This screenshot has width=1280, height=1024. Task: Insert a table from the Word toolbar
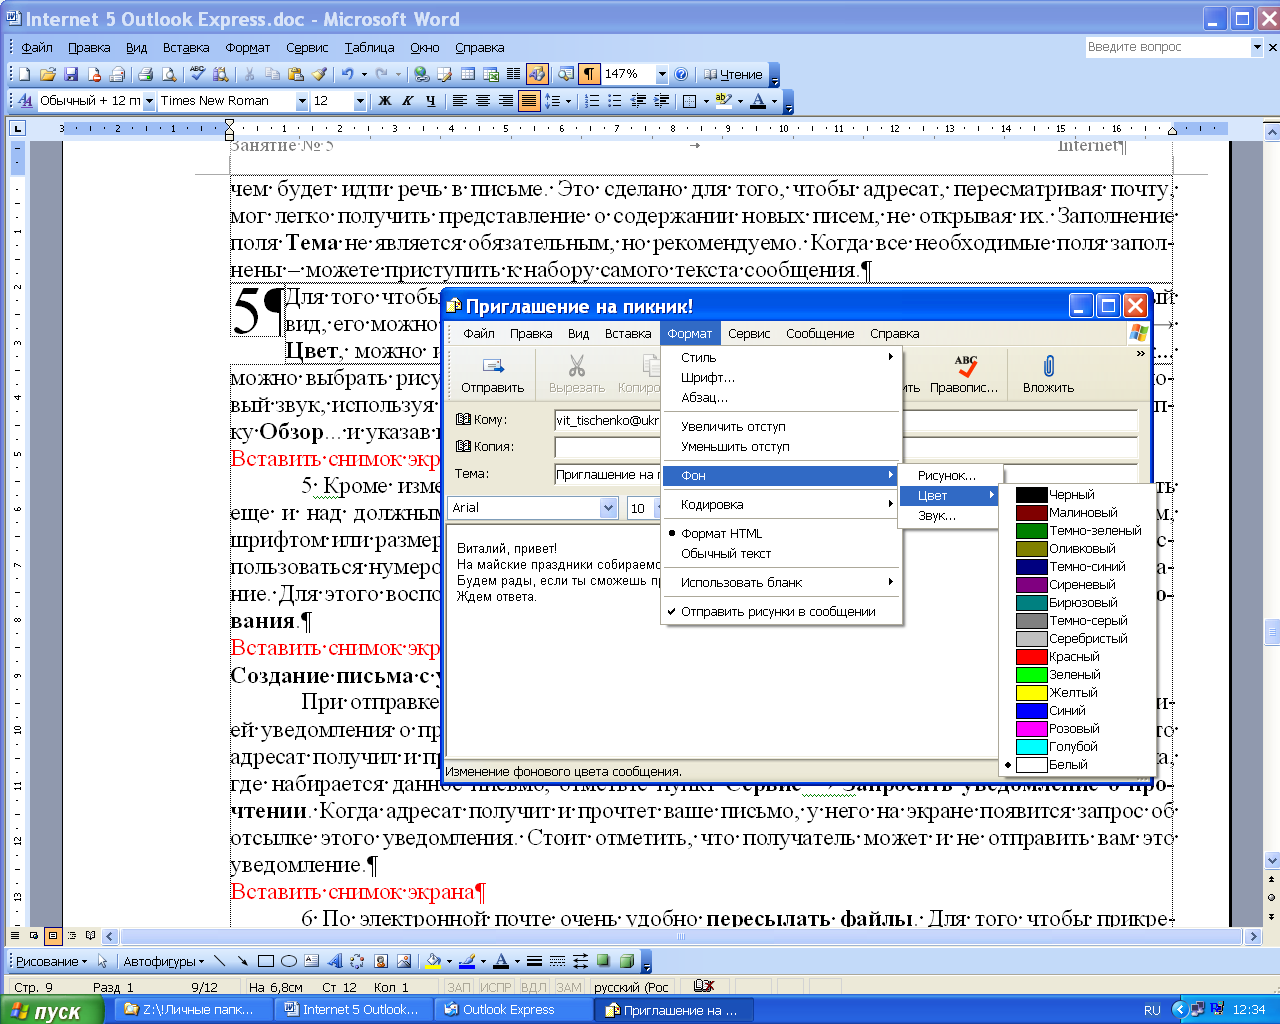point(467,74)
